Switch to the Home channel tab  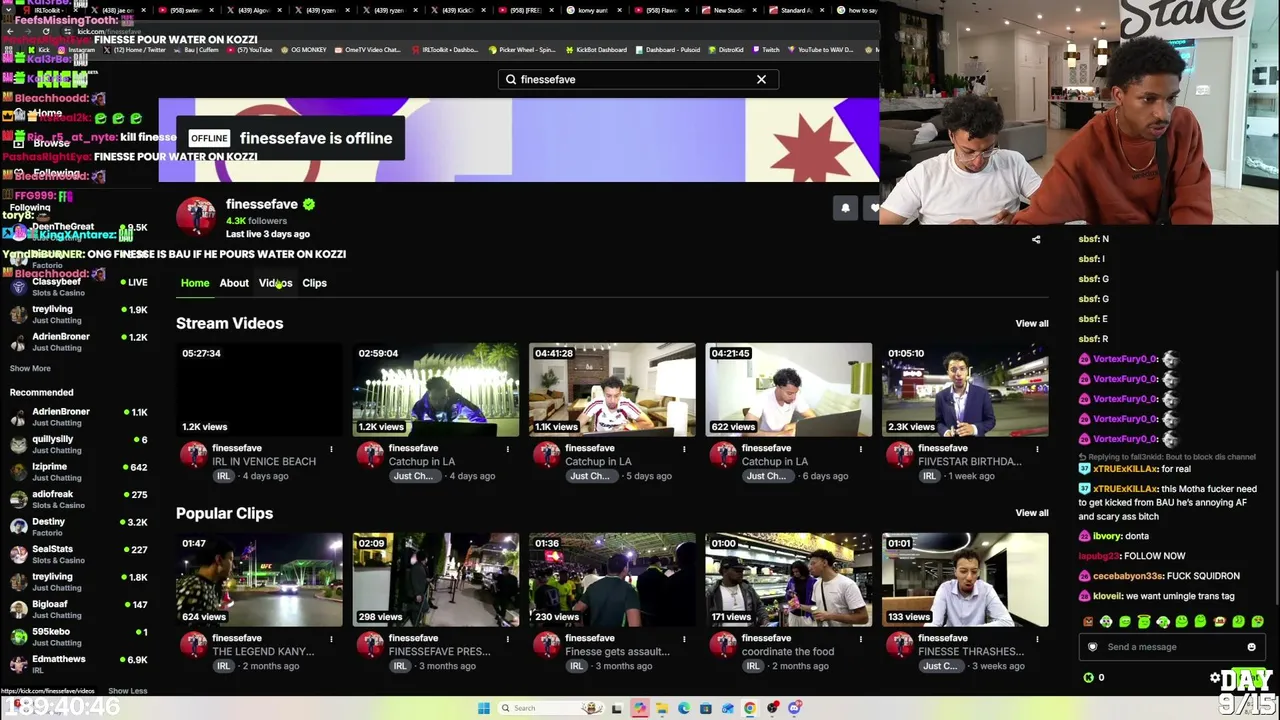point(195,283)
